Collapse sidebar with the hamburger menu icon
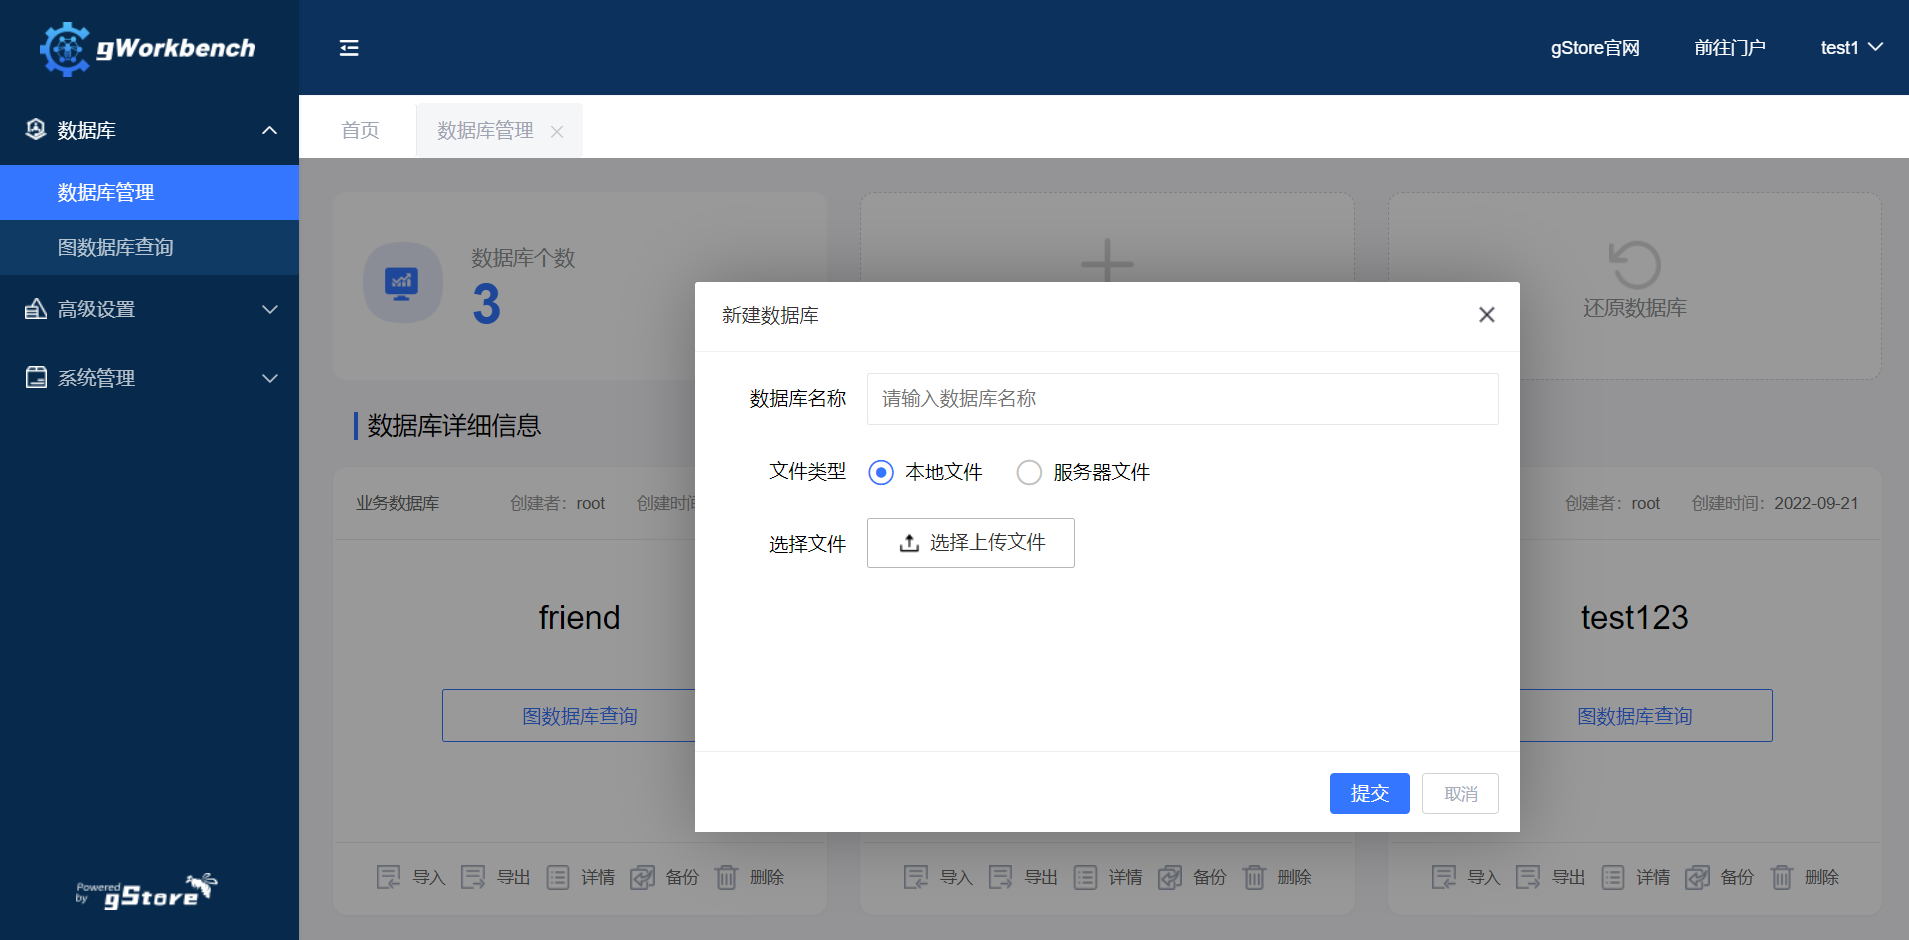1909x940 pixels. coord(349,48)
